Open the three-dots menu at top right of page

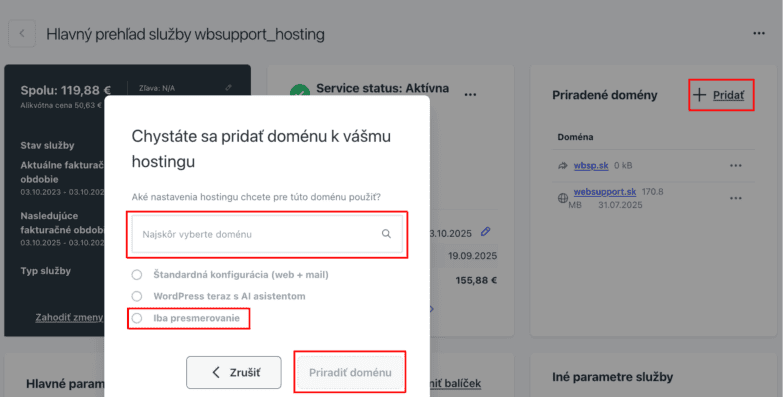click(759, 33)
